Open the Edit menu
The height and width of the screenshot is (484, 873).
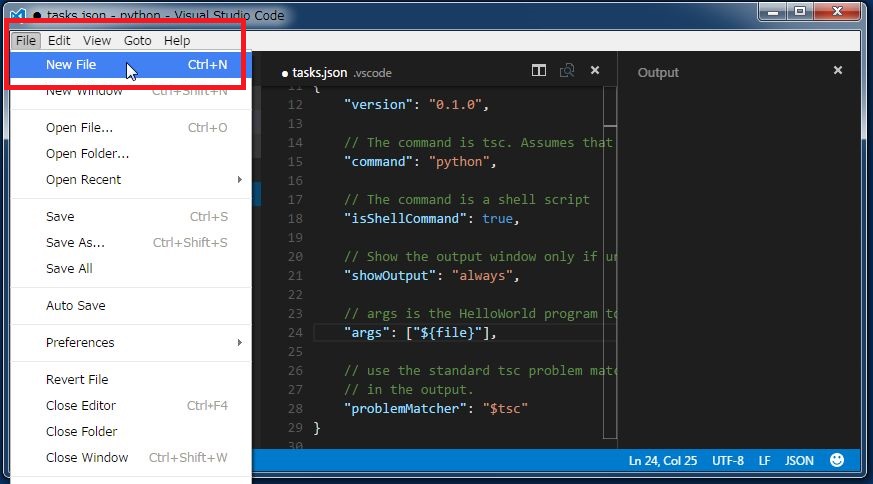pos(58,41)
